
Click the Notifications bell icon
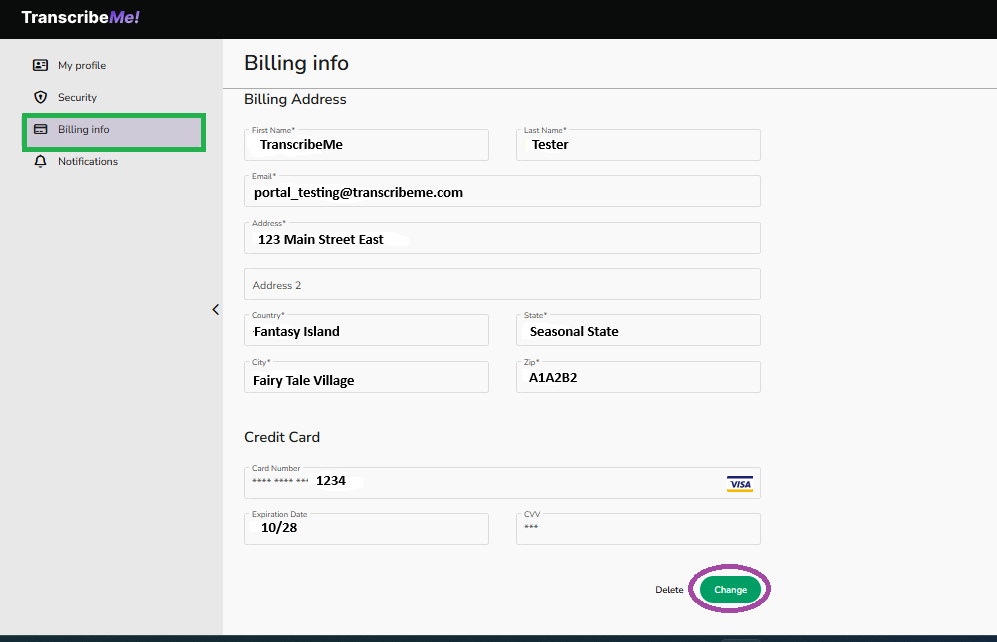click(x=39, y=161)
